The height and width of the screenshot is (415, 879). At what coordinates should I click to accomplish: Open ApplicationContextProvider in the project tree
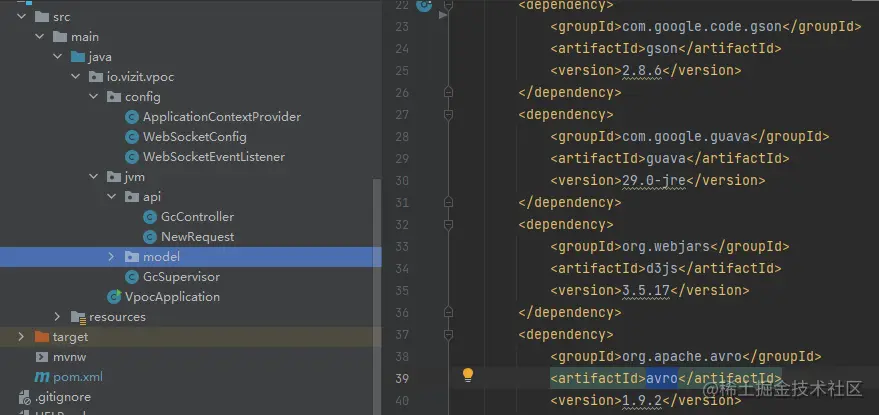tap(221, 117)
